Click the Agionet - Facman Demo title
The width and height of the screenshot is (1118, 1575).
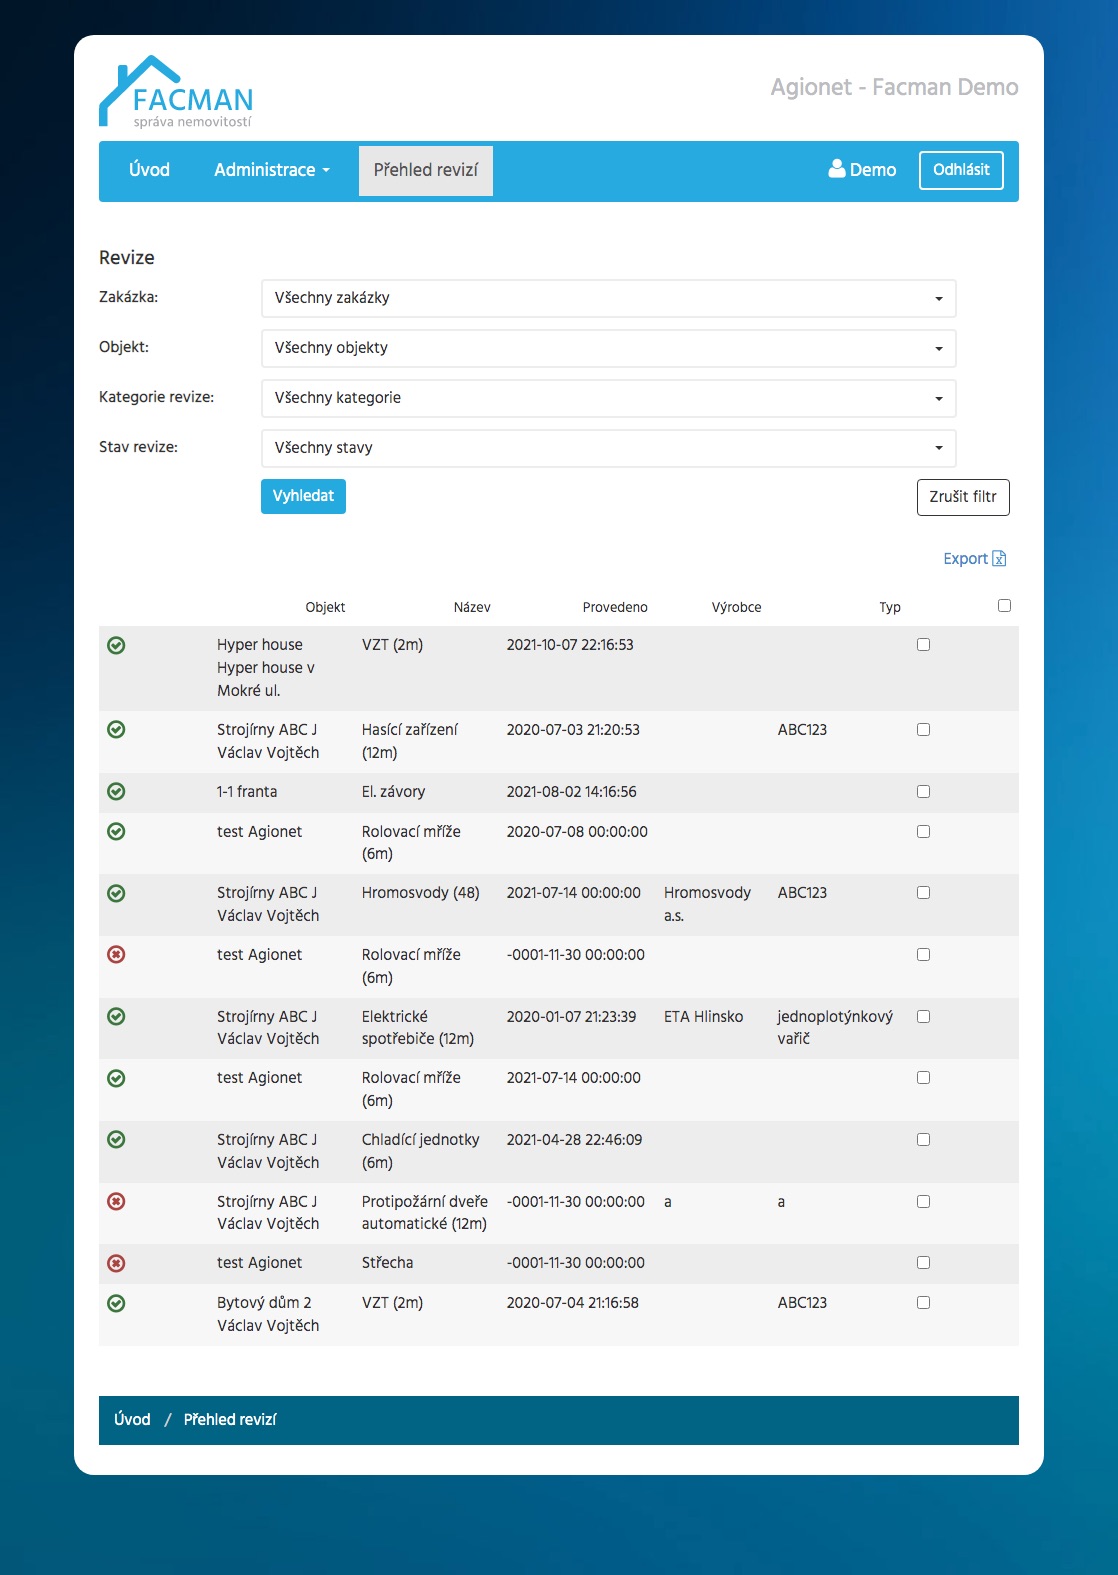point(894,87)
